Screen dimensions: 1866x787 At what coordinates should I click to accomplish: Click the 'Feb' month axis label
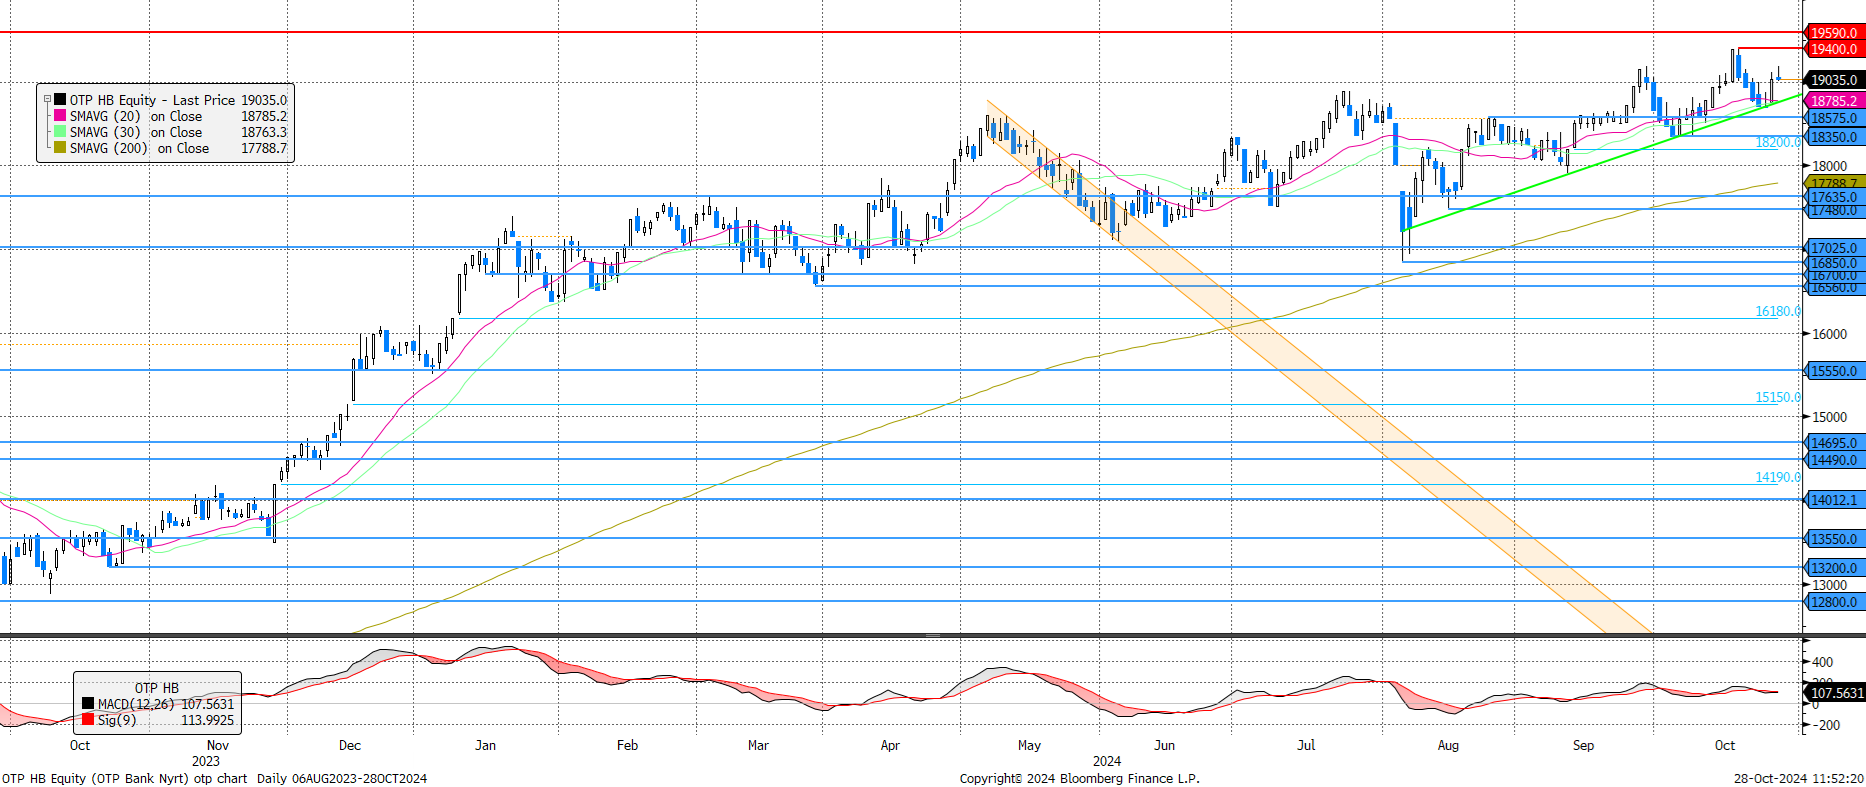(x=627, y=745)
